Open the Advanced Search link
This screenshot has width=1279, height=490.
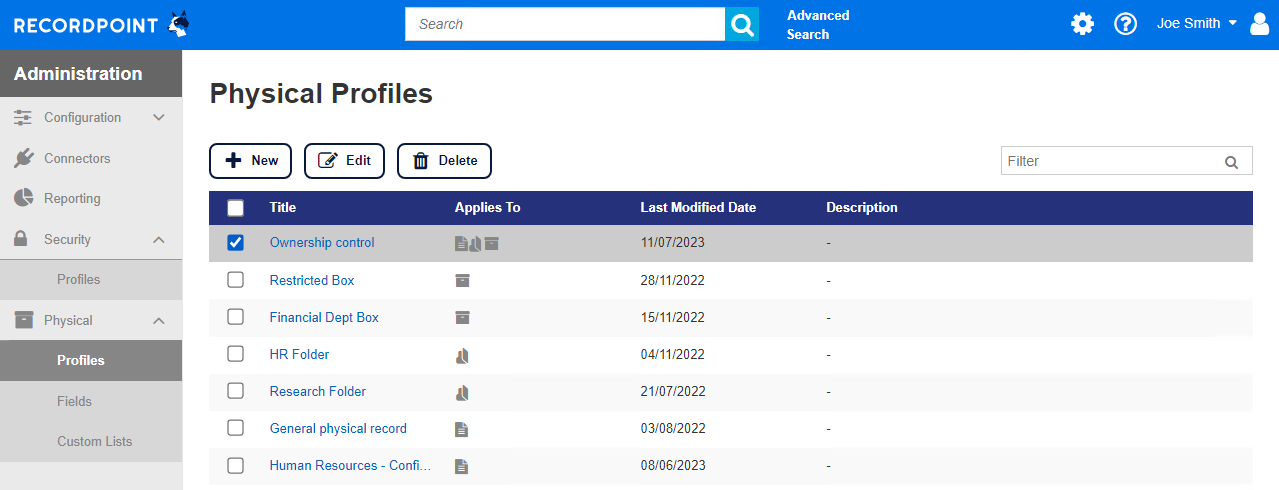(818, 25)
